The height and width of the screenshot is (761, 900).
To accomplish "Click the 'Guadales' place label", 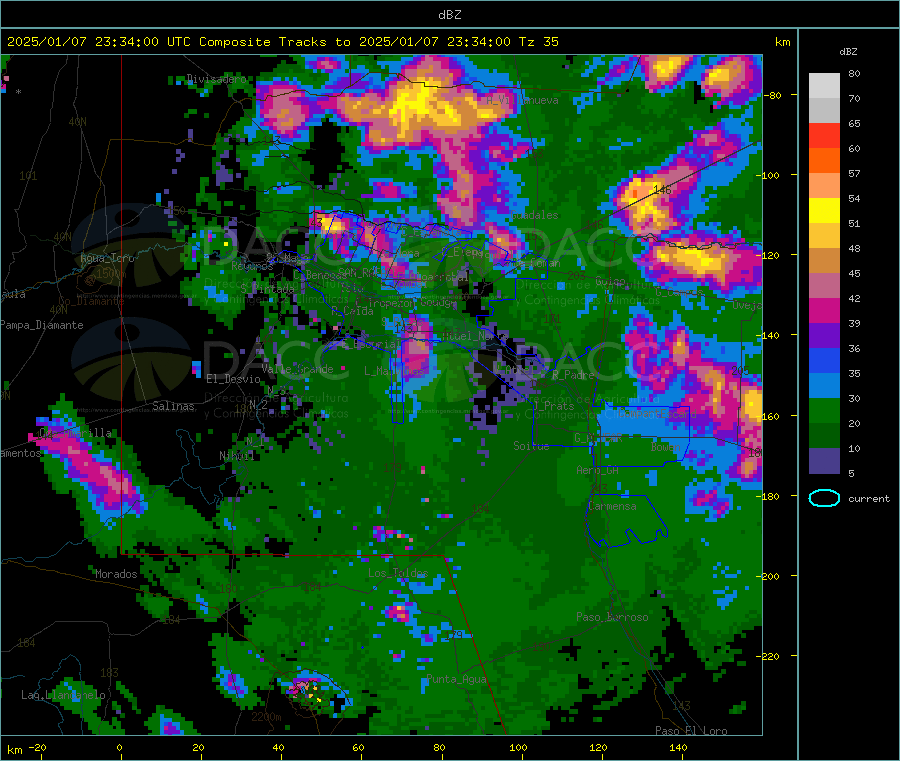I will 534,215.
